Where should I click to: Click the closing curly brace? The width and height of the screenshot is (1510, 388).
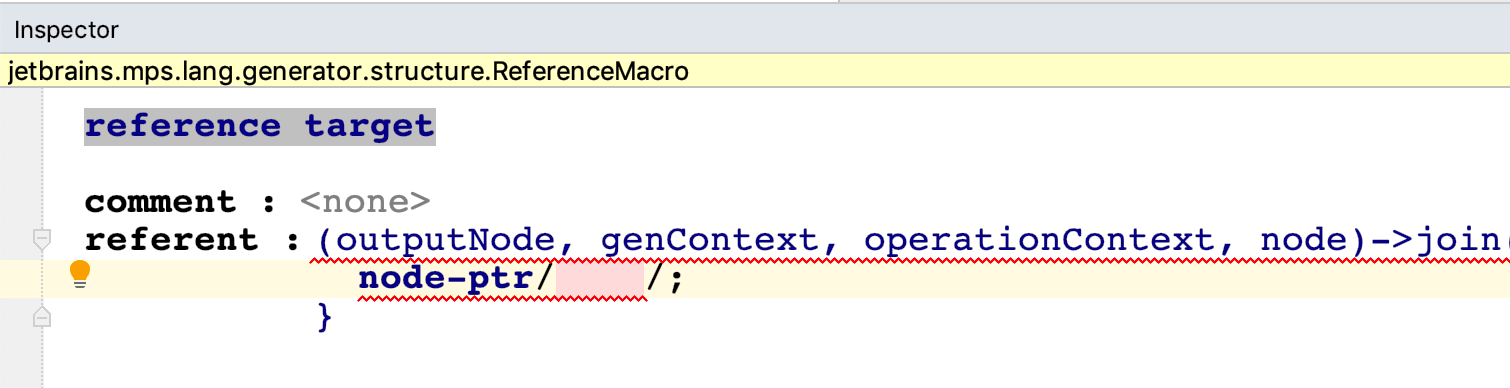coord(324,318)
